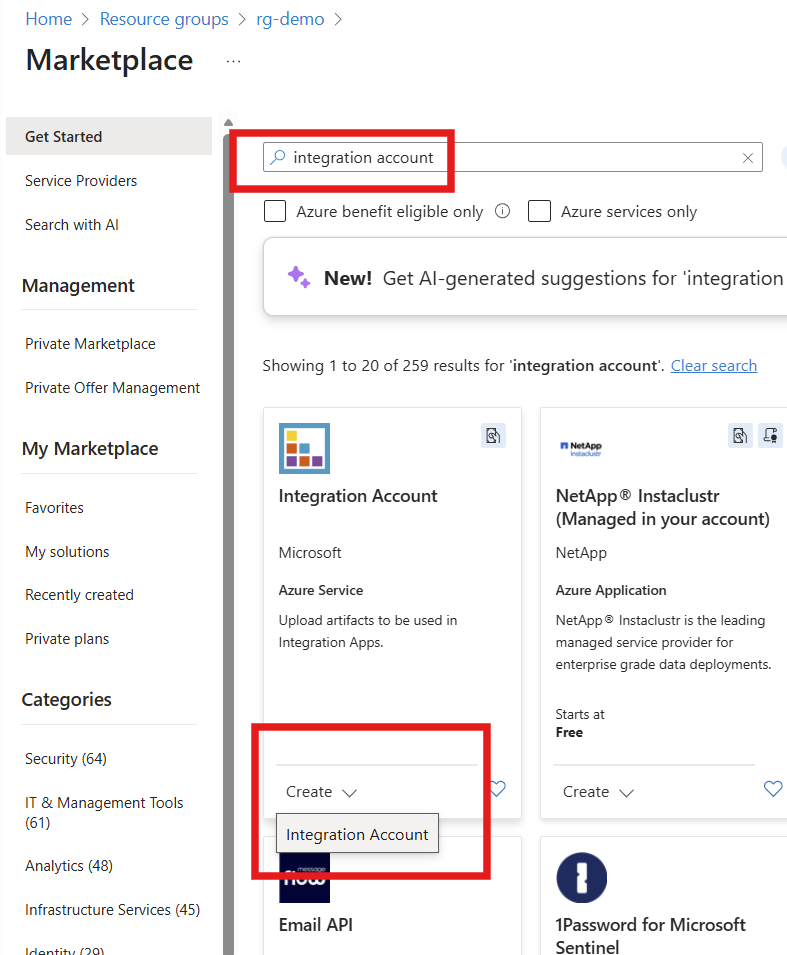The height and width of the screenshot is (955, 787).
Task: Click the first badge icon on the NetApp Instaclustr card
Action: pos(740,435)
